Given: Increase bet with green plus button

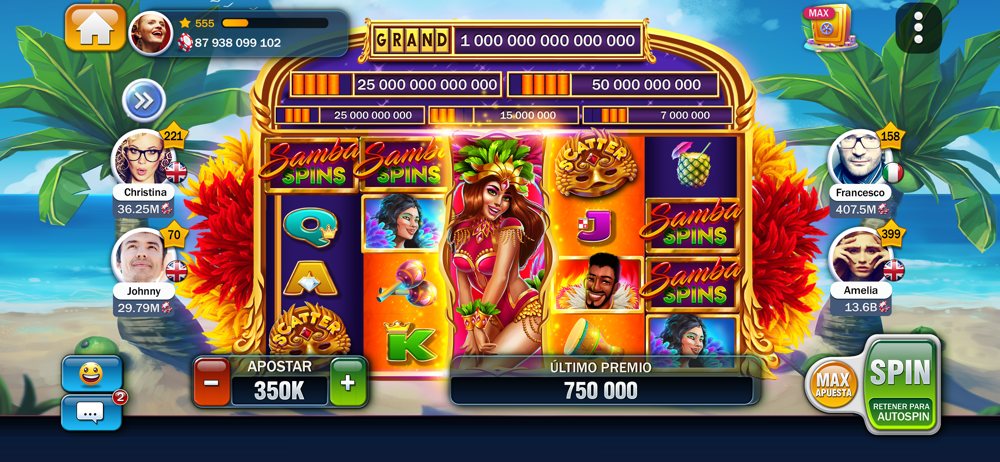Looking at the screenshot, I should (x=348, y=382).
